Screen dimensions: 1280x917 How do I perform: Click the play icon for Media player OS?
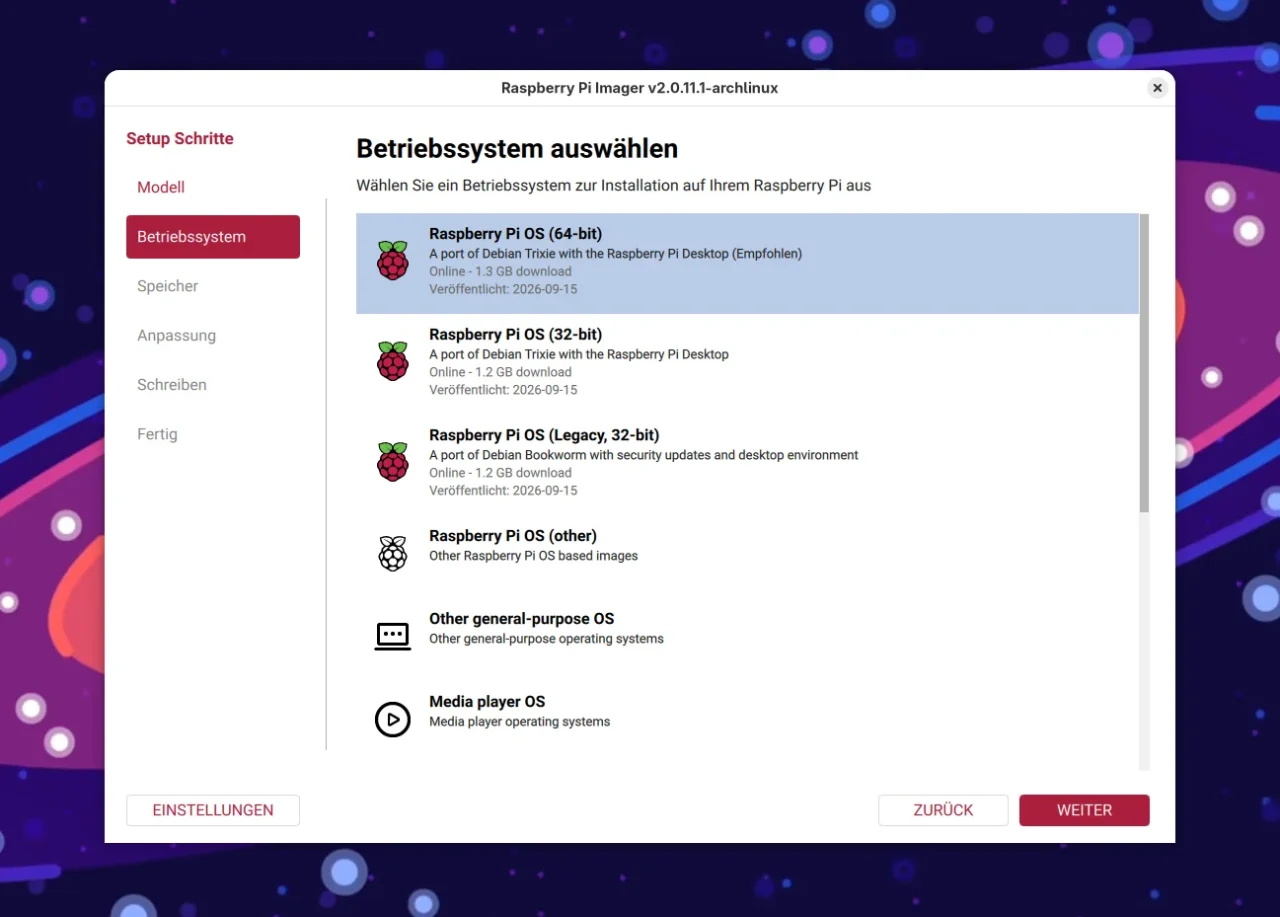pos(392,719)
